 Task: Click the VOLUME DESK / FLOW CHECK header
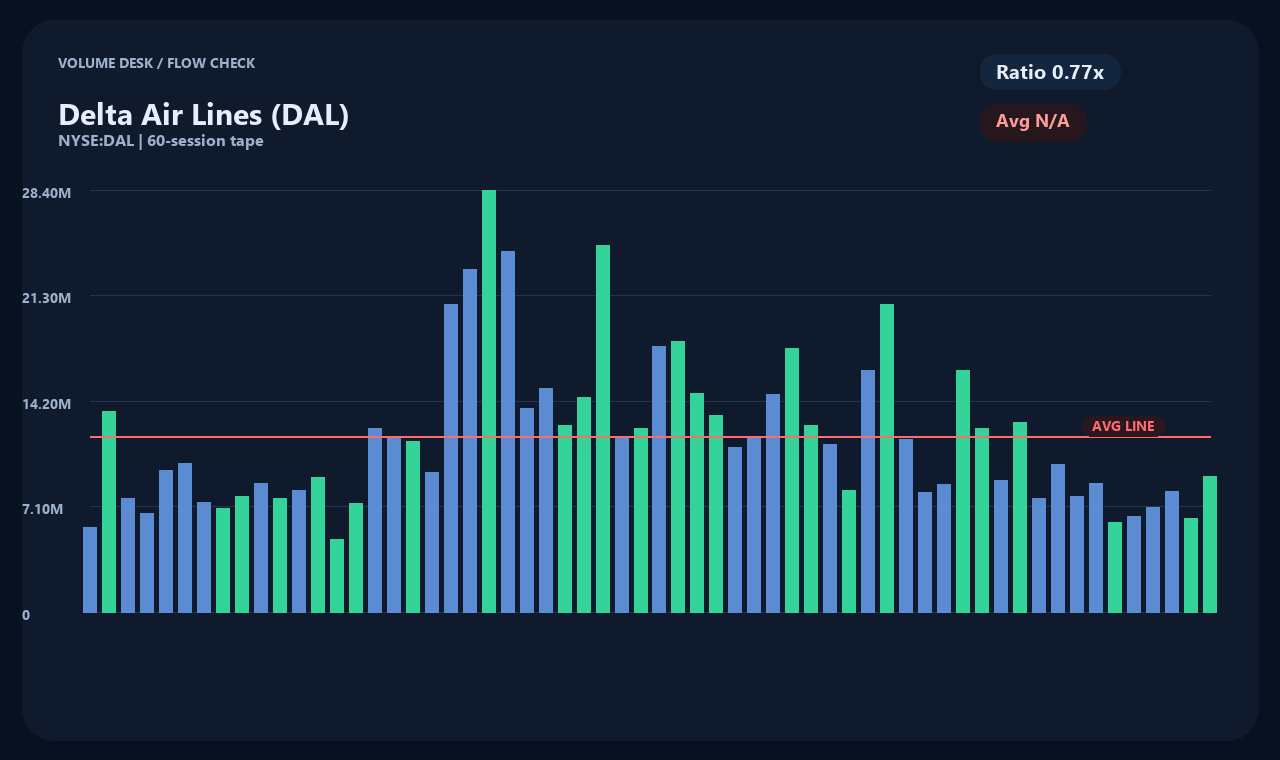coord(156,63)
